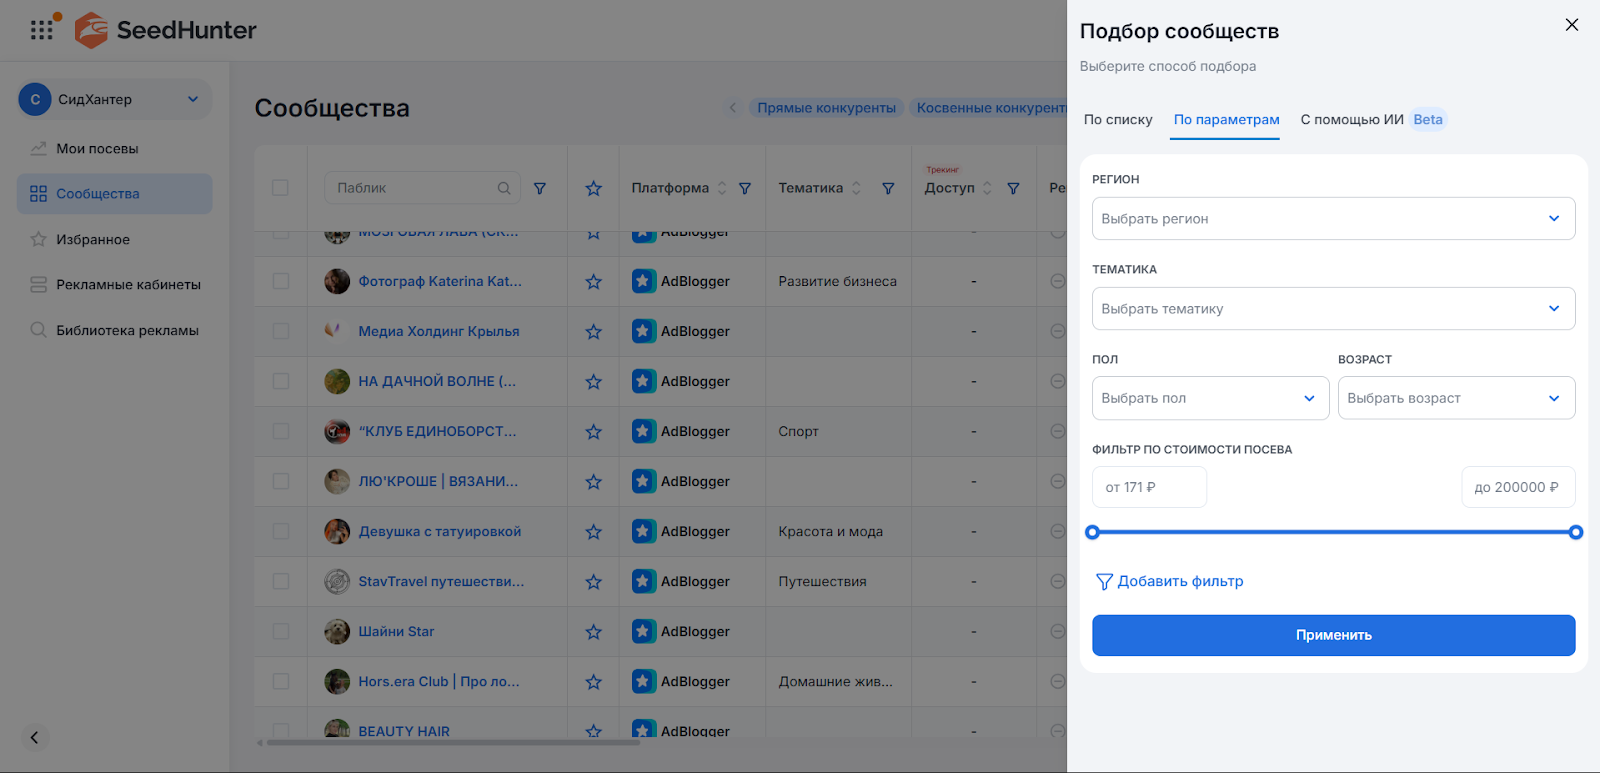Collapse the left sidebar with arrow
This screenshot has height=773, width=1600.
[x=34, y=737]
